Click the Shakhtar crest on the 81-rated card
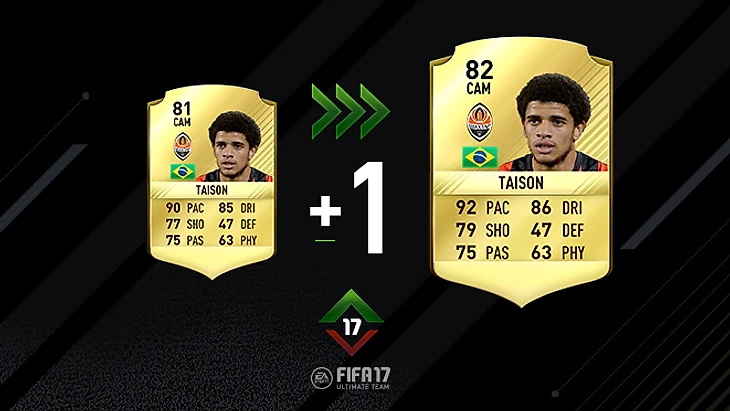 182,146
